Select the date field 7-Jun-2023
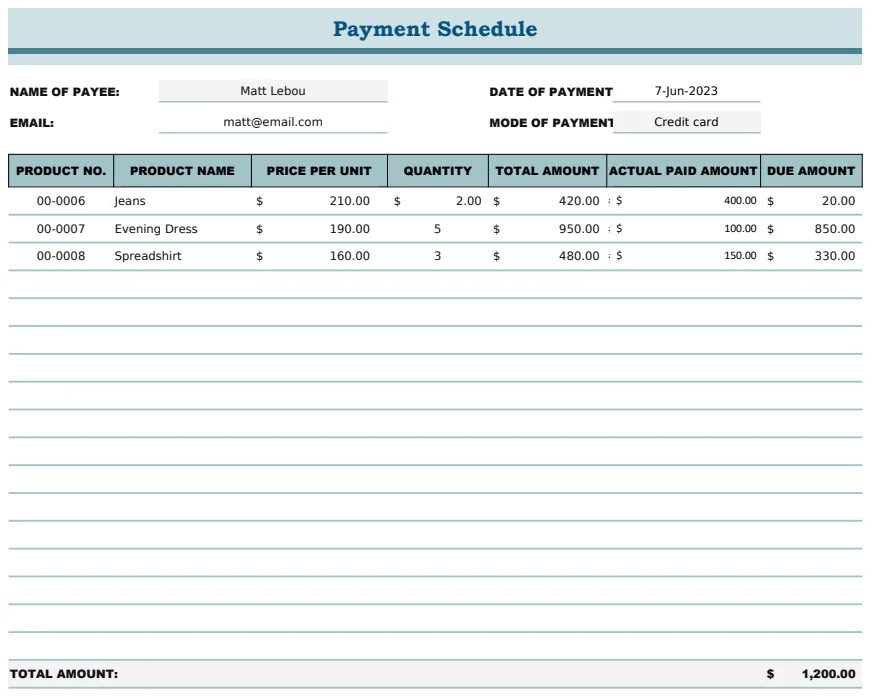 [x=686, y=91]
